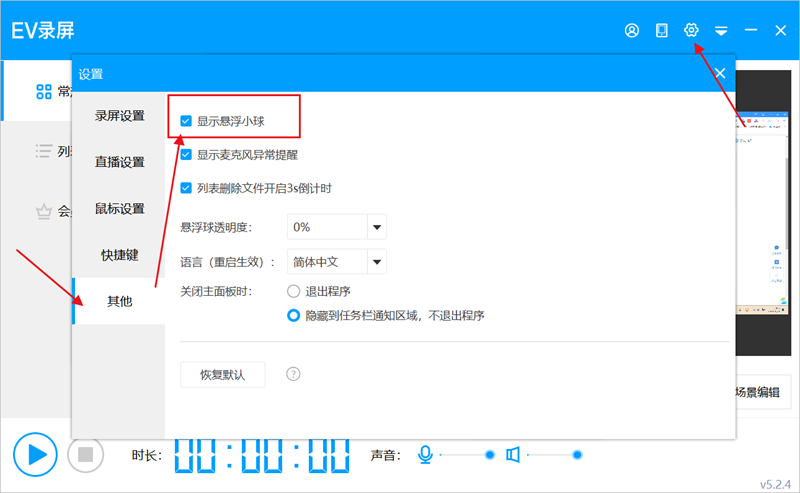Image resolution: width=800 pixels, height=493 pixels.
Task: Toggle 显示麦克风异常提醒 checkbox
Action: point(186,155)
